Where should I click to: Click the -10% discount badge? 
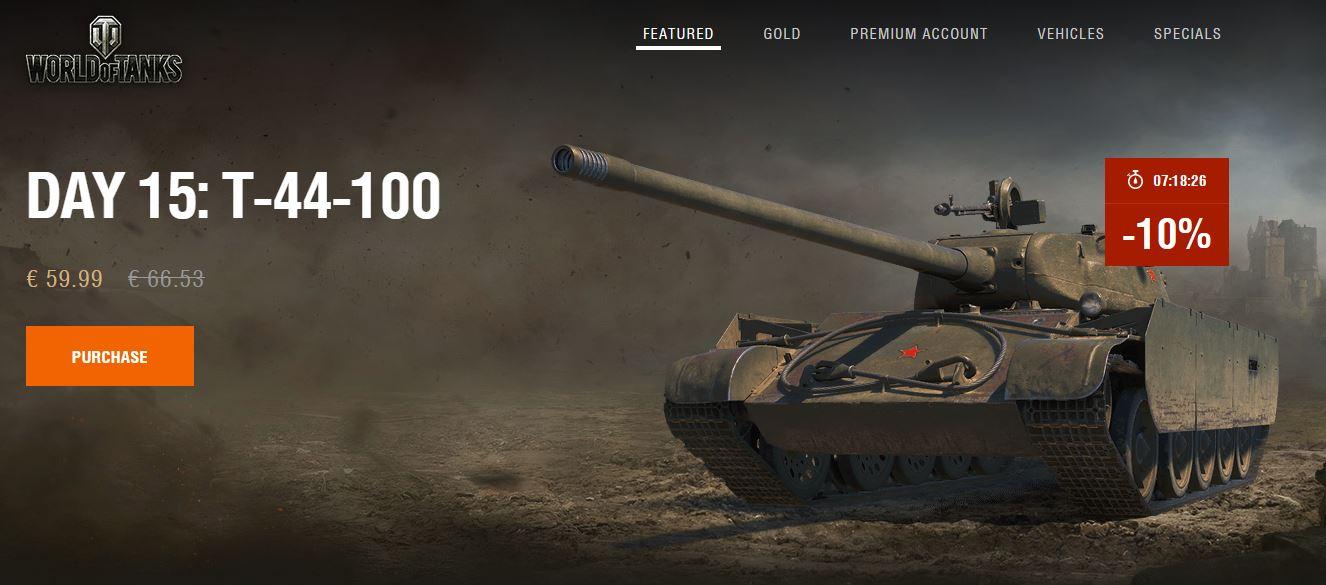(1167, 236)
